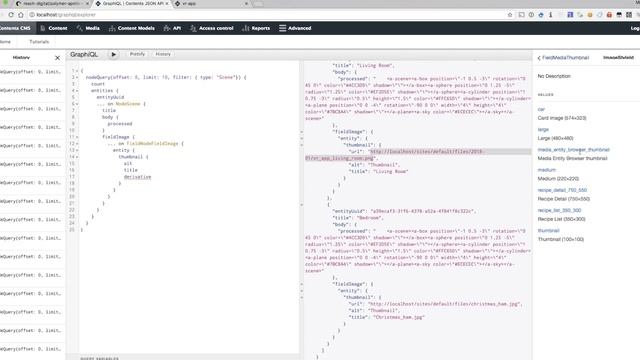Click the processed field on line 9
The image size is (640, 360).
point(120,124)
